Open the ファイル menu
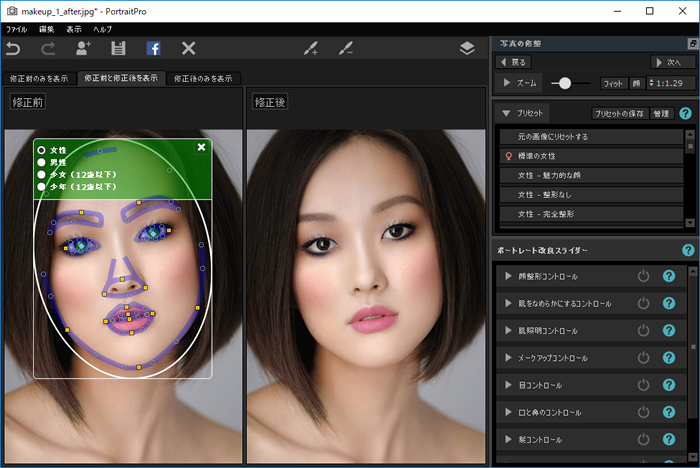 point(17,29)
